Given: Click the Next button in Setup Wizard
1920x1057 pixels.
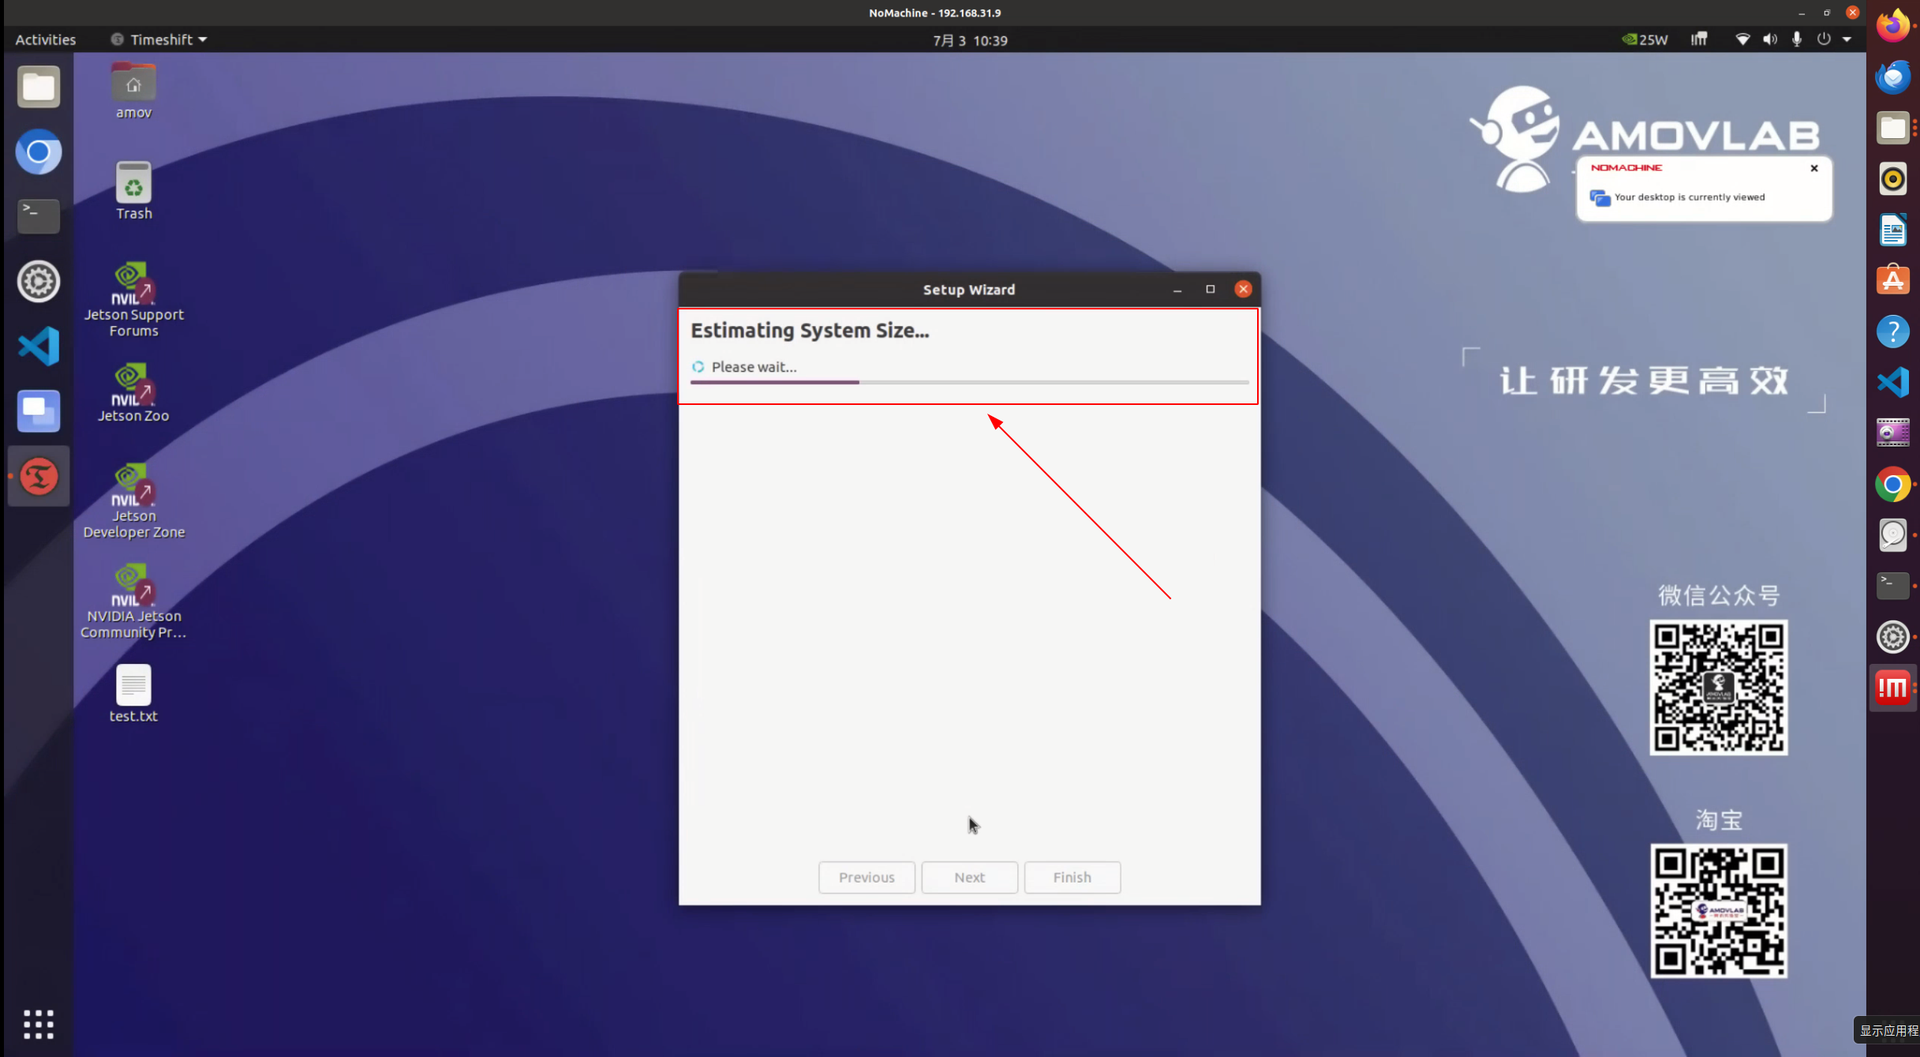Looking at the screenshot, I should tap(969, 877).
